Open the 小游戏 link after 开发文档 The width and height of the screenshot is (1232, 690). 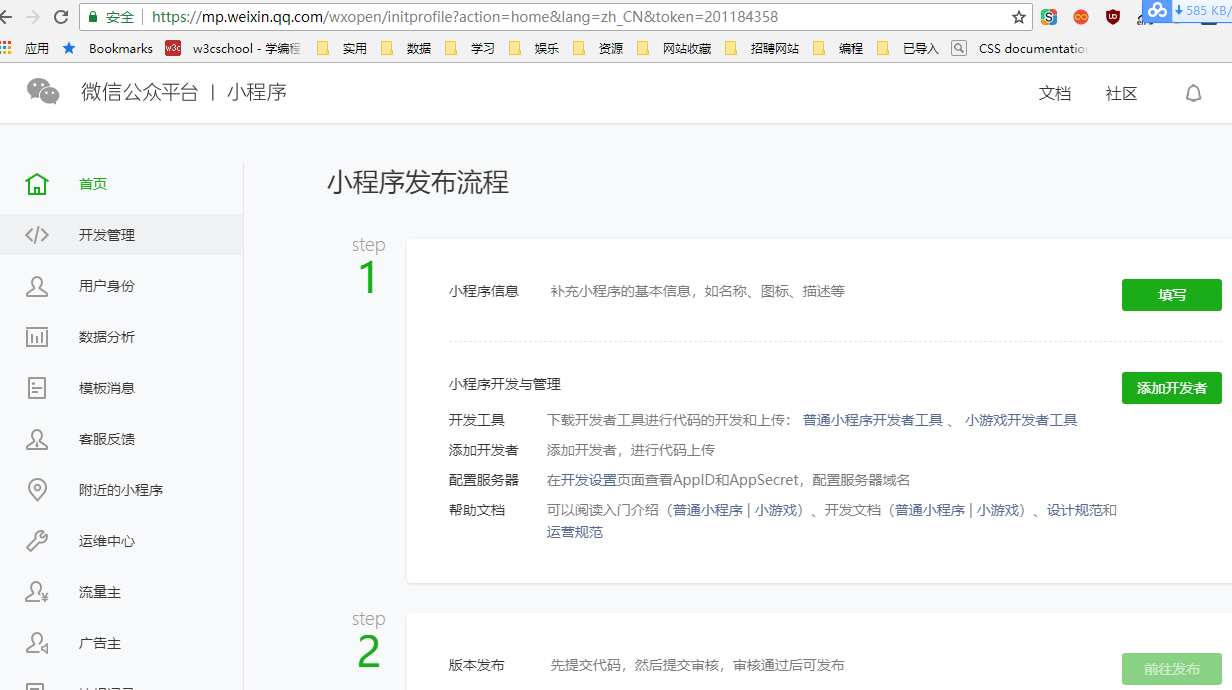tap(998, 510)
